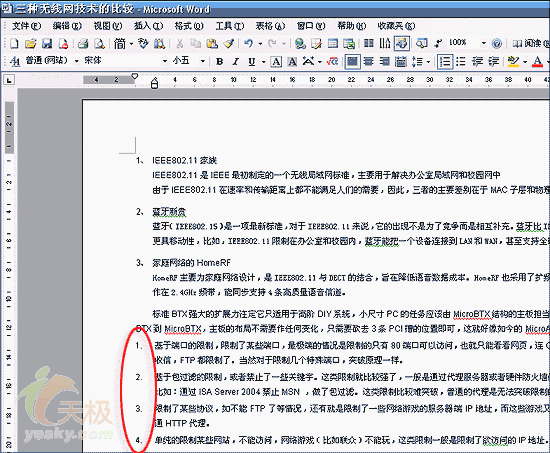Open the 帮助 menu
Screen dimensions: 550x453
pos(351,26)
